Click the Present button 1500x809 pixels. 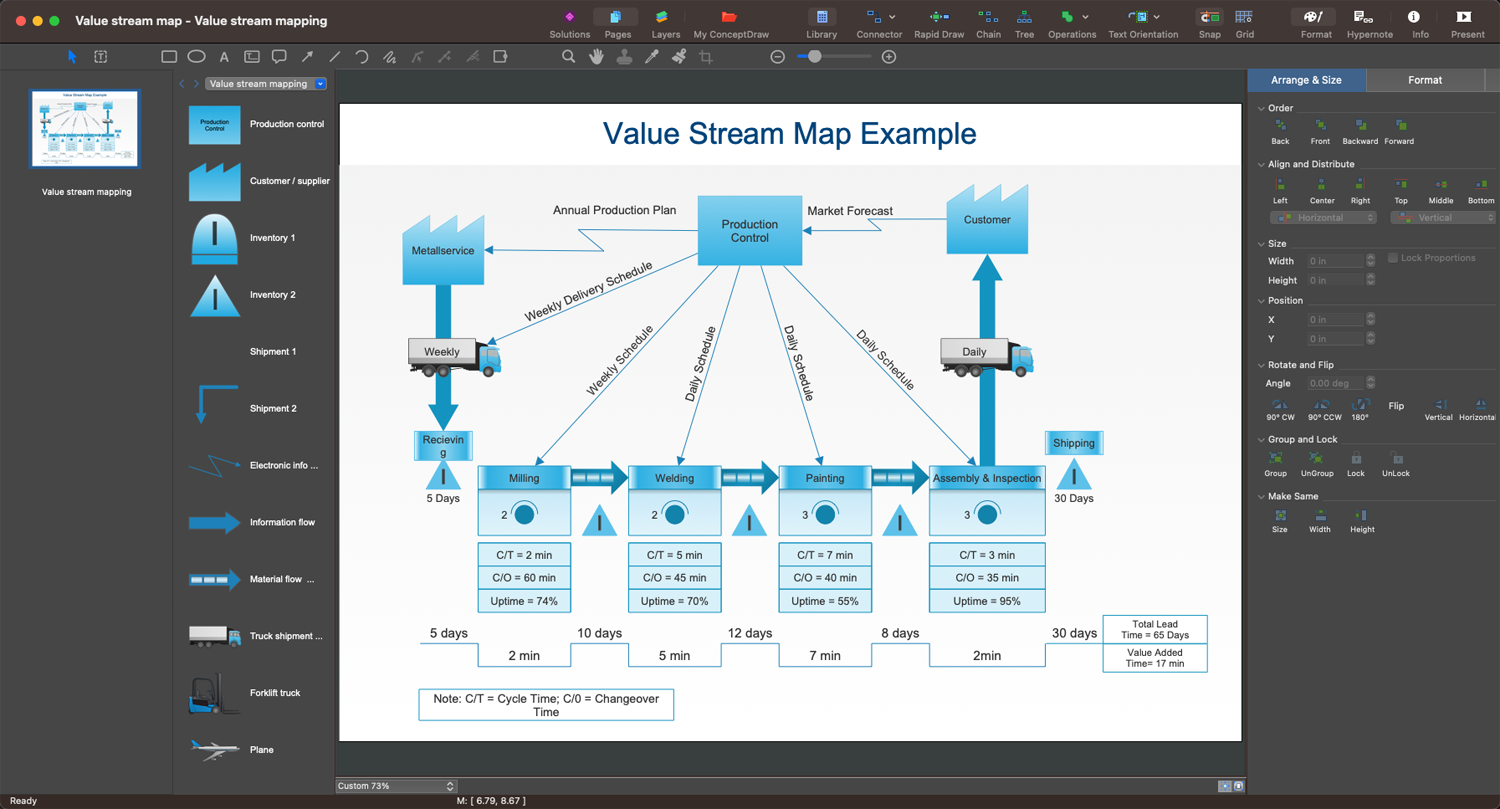point(1467,24)
